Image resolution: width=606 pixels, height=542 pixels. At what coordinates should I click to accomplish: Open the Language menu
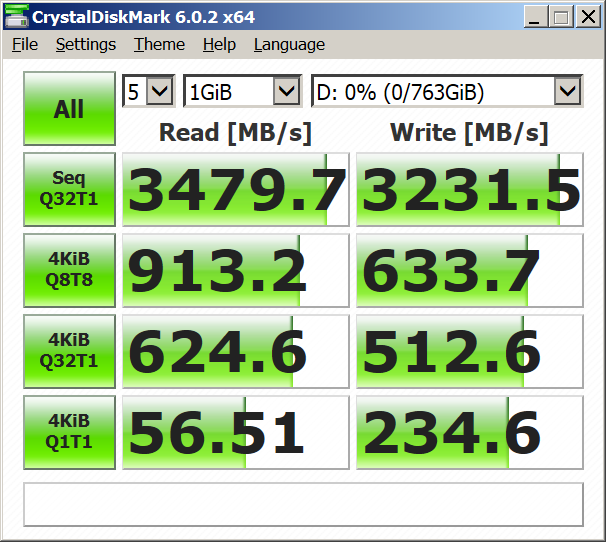point(289,45)
